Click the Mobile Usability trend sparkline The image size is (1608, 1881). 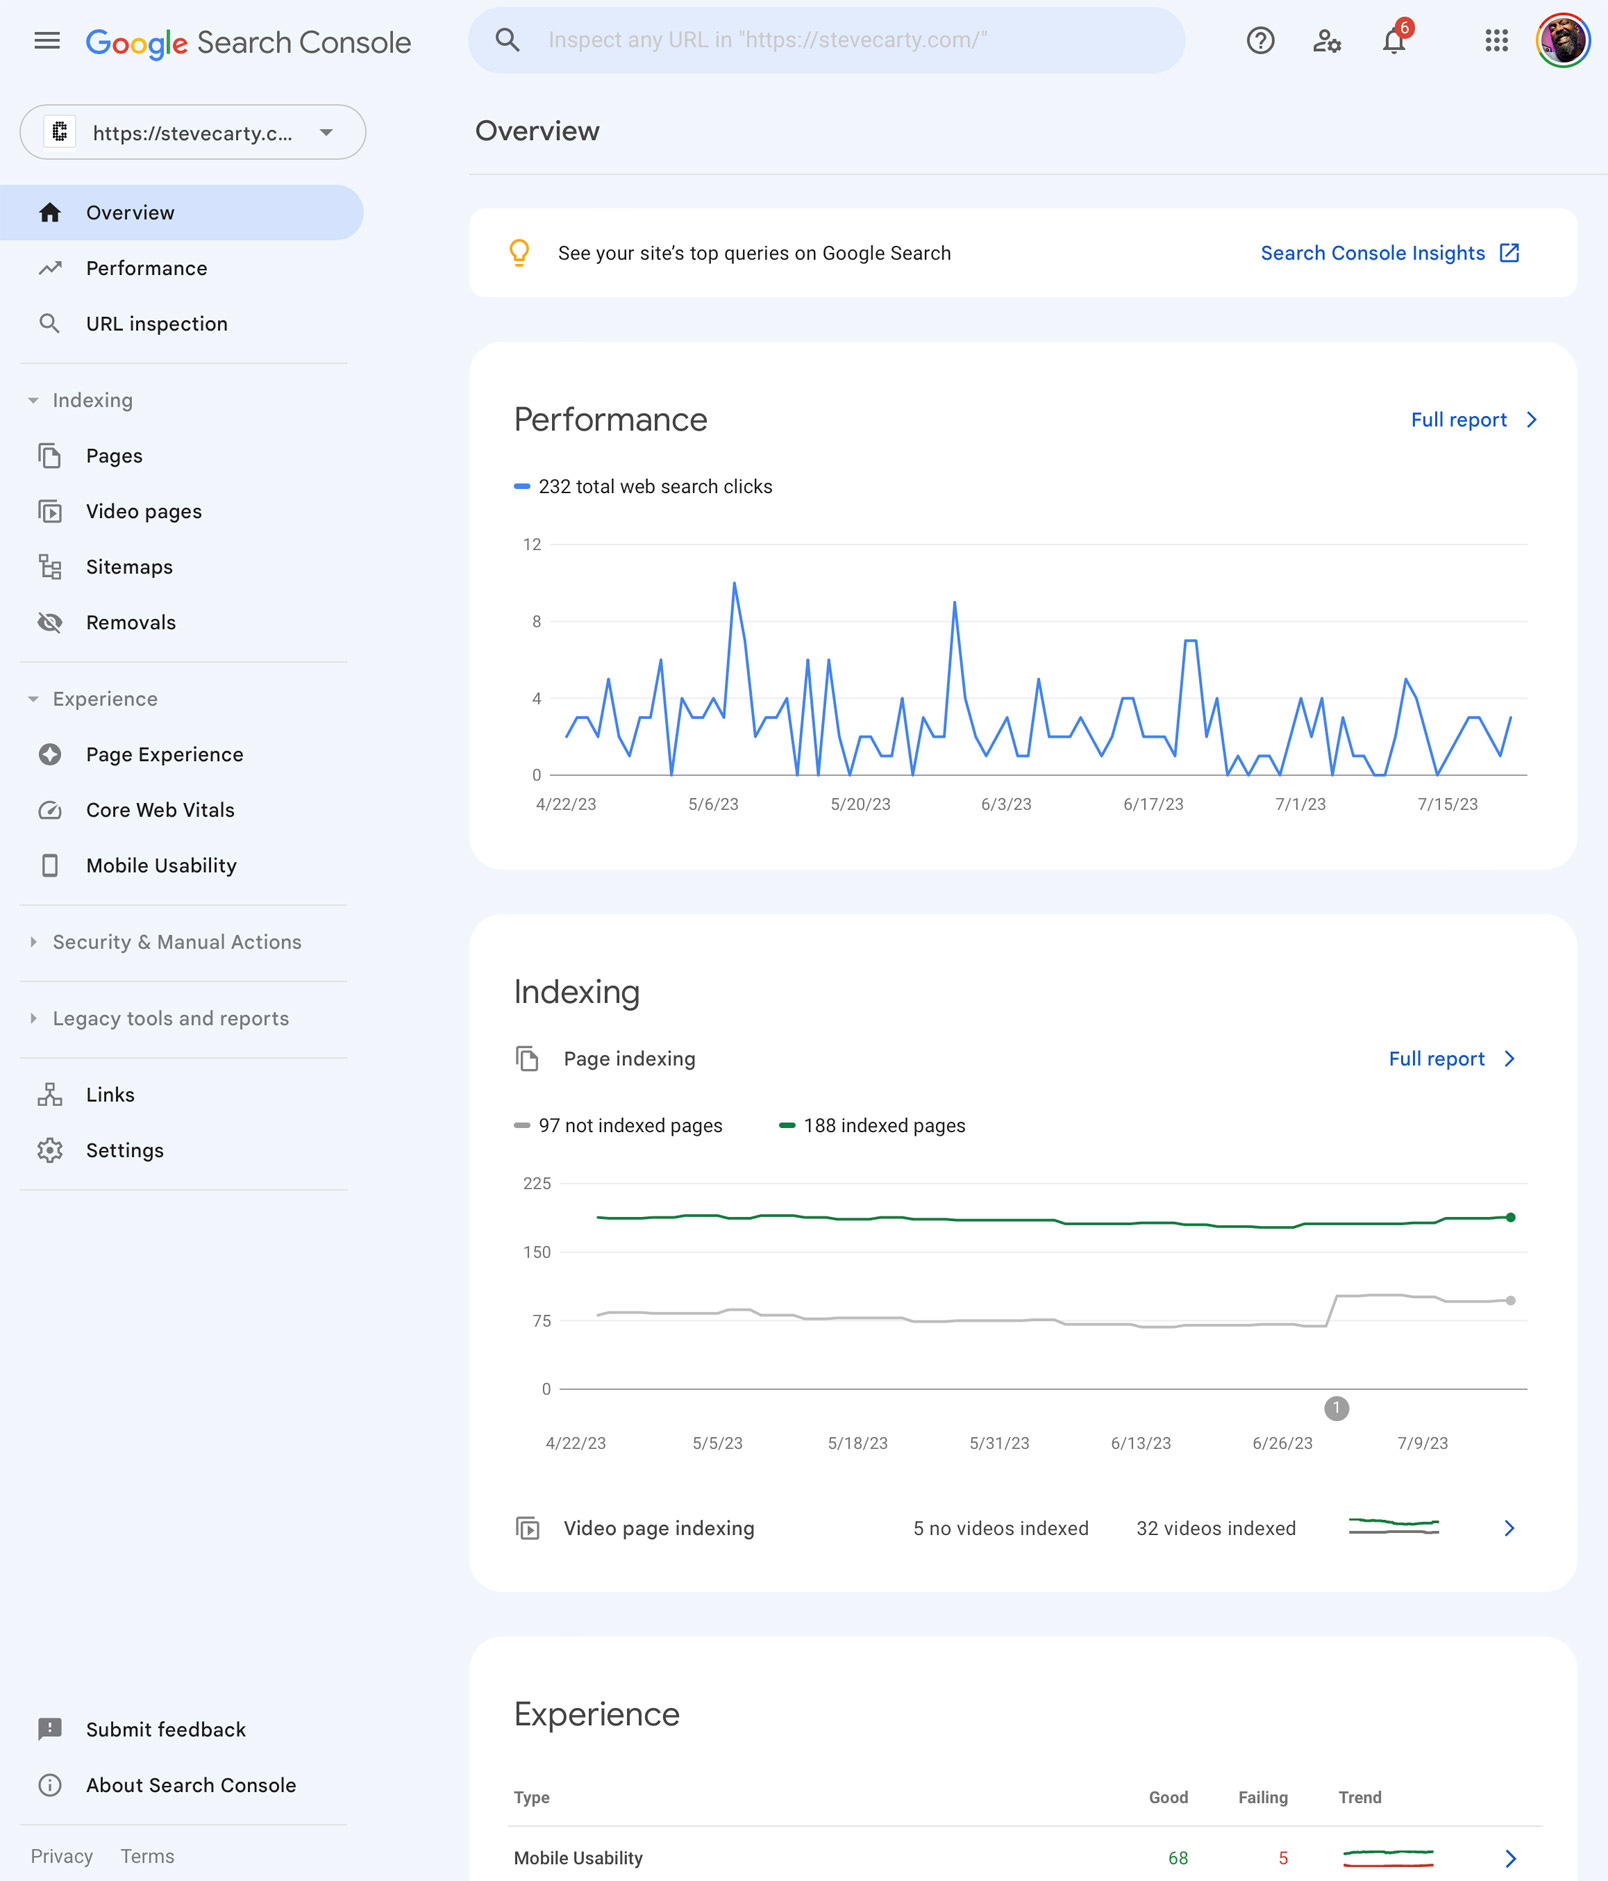1388,1858
